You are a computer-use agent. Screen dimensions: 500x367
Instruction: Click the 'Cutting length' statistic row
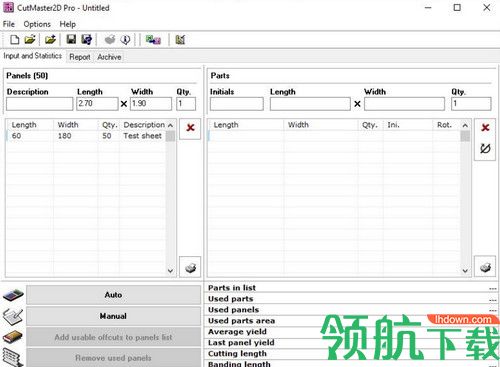coord(352,353)
